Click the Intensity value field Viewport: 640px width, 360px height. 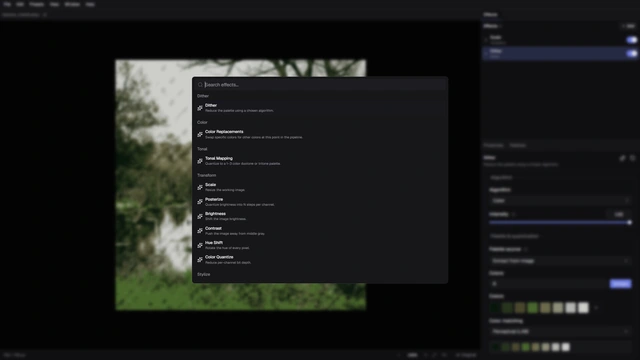(x=619, y=214)
